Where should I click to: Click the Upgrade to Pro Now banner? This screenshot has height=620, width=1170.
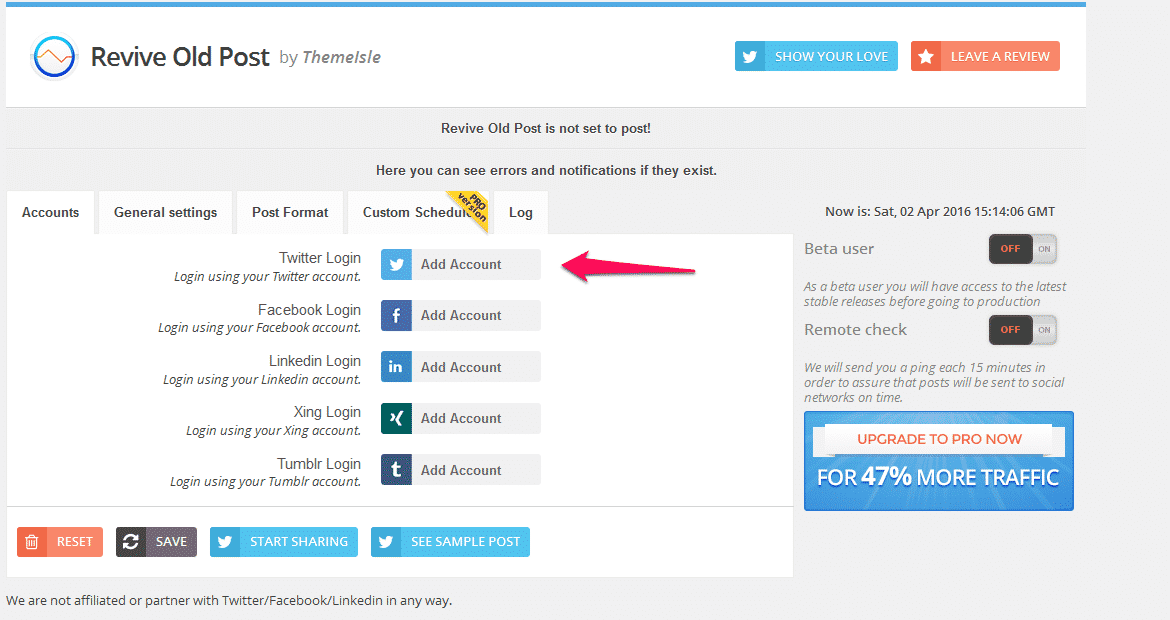pos(939,461)
